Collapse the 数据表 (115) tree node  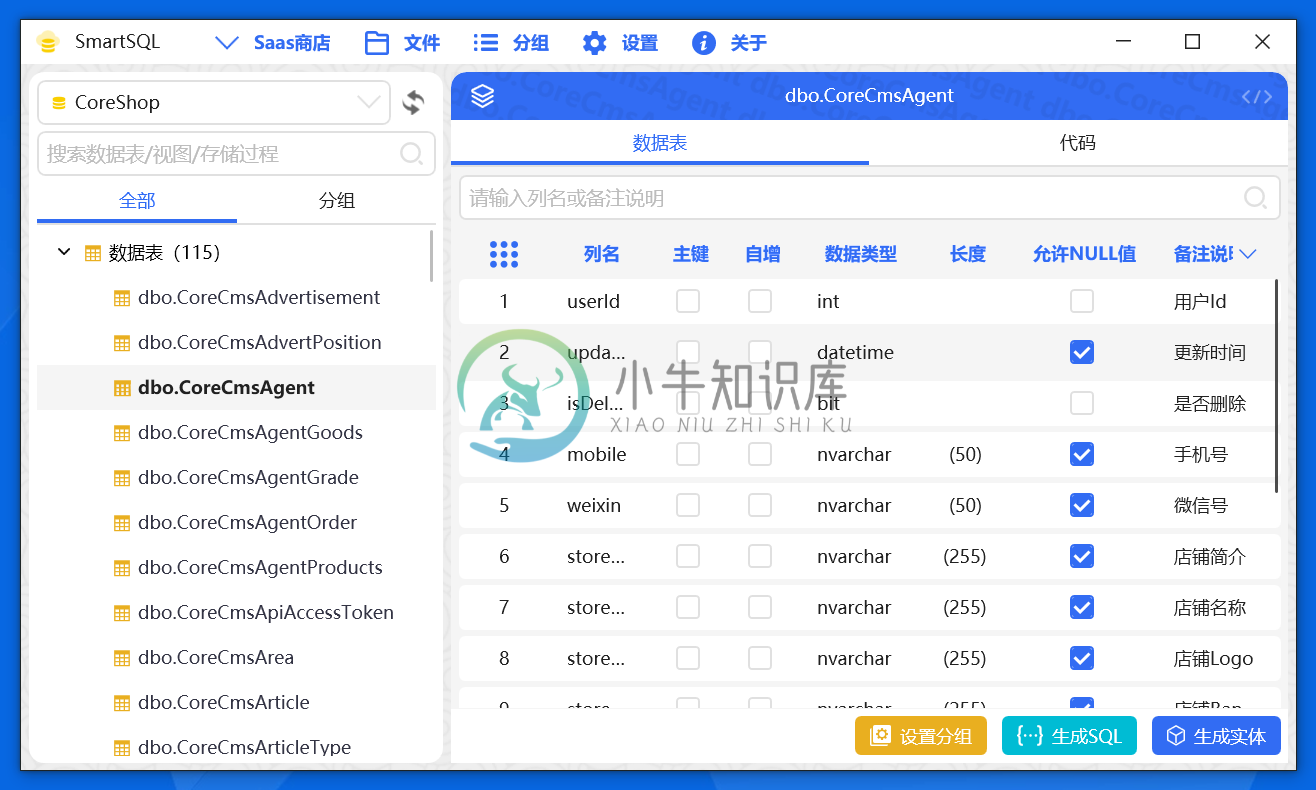click(x=64, y=252)
